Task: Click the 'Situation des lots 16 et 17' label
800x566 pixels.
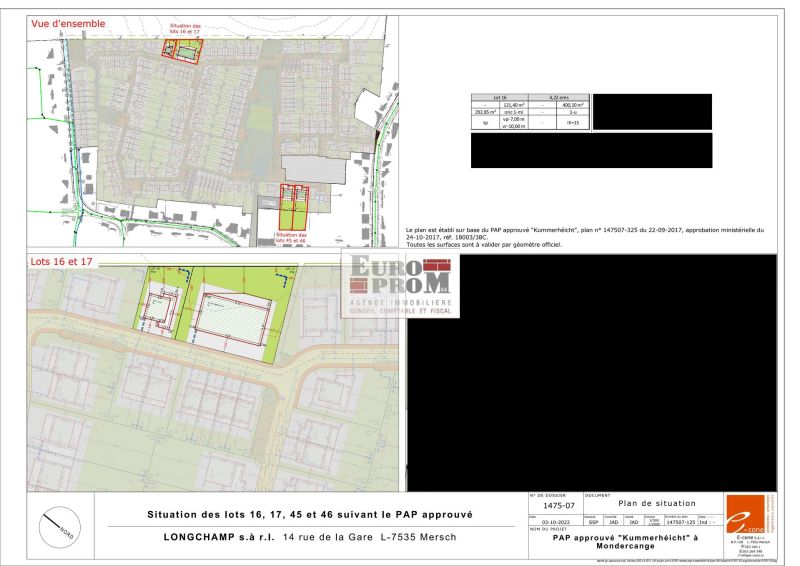Action: click(x=185, y=29)
